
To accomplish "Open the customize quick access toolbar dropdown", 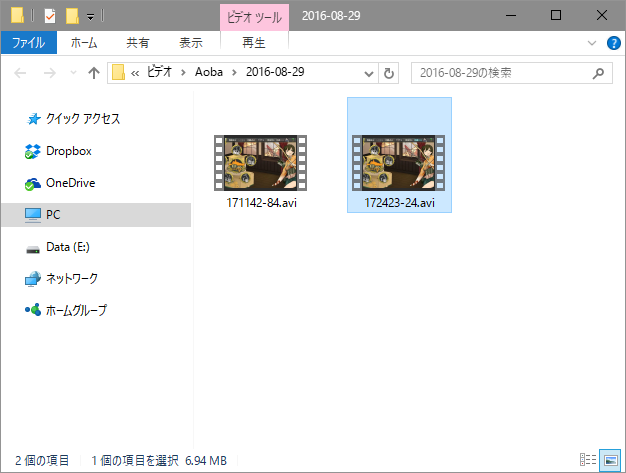I will tap(91, 17).
